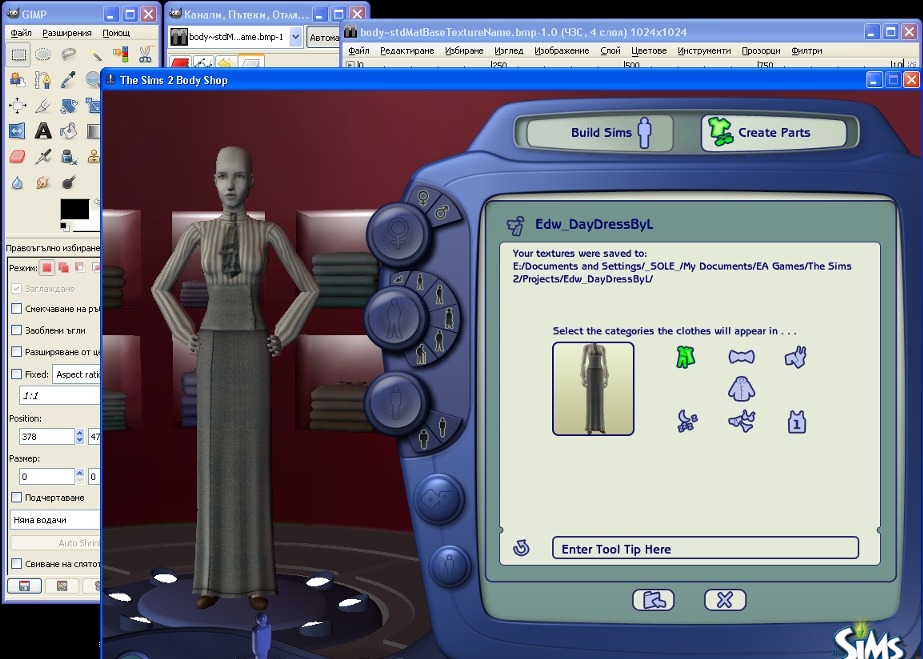Choose the Formal bow tie category icon
The width and height of the screenshot is (923, 659).
(x=741, y=357)
